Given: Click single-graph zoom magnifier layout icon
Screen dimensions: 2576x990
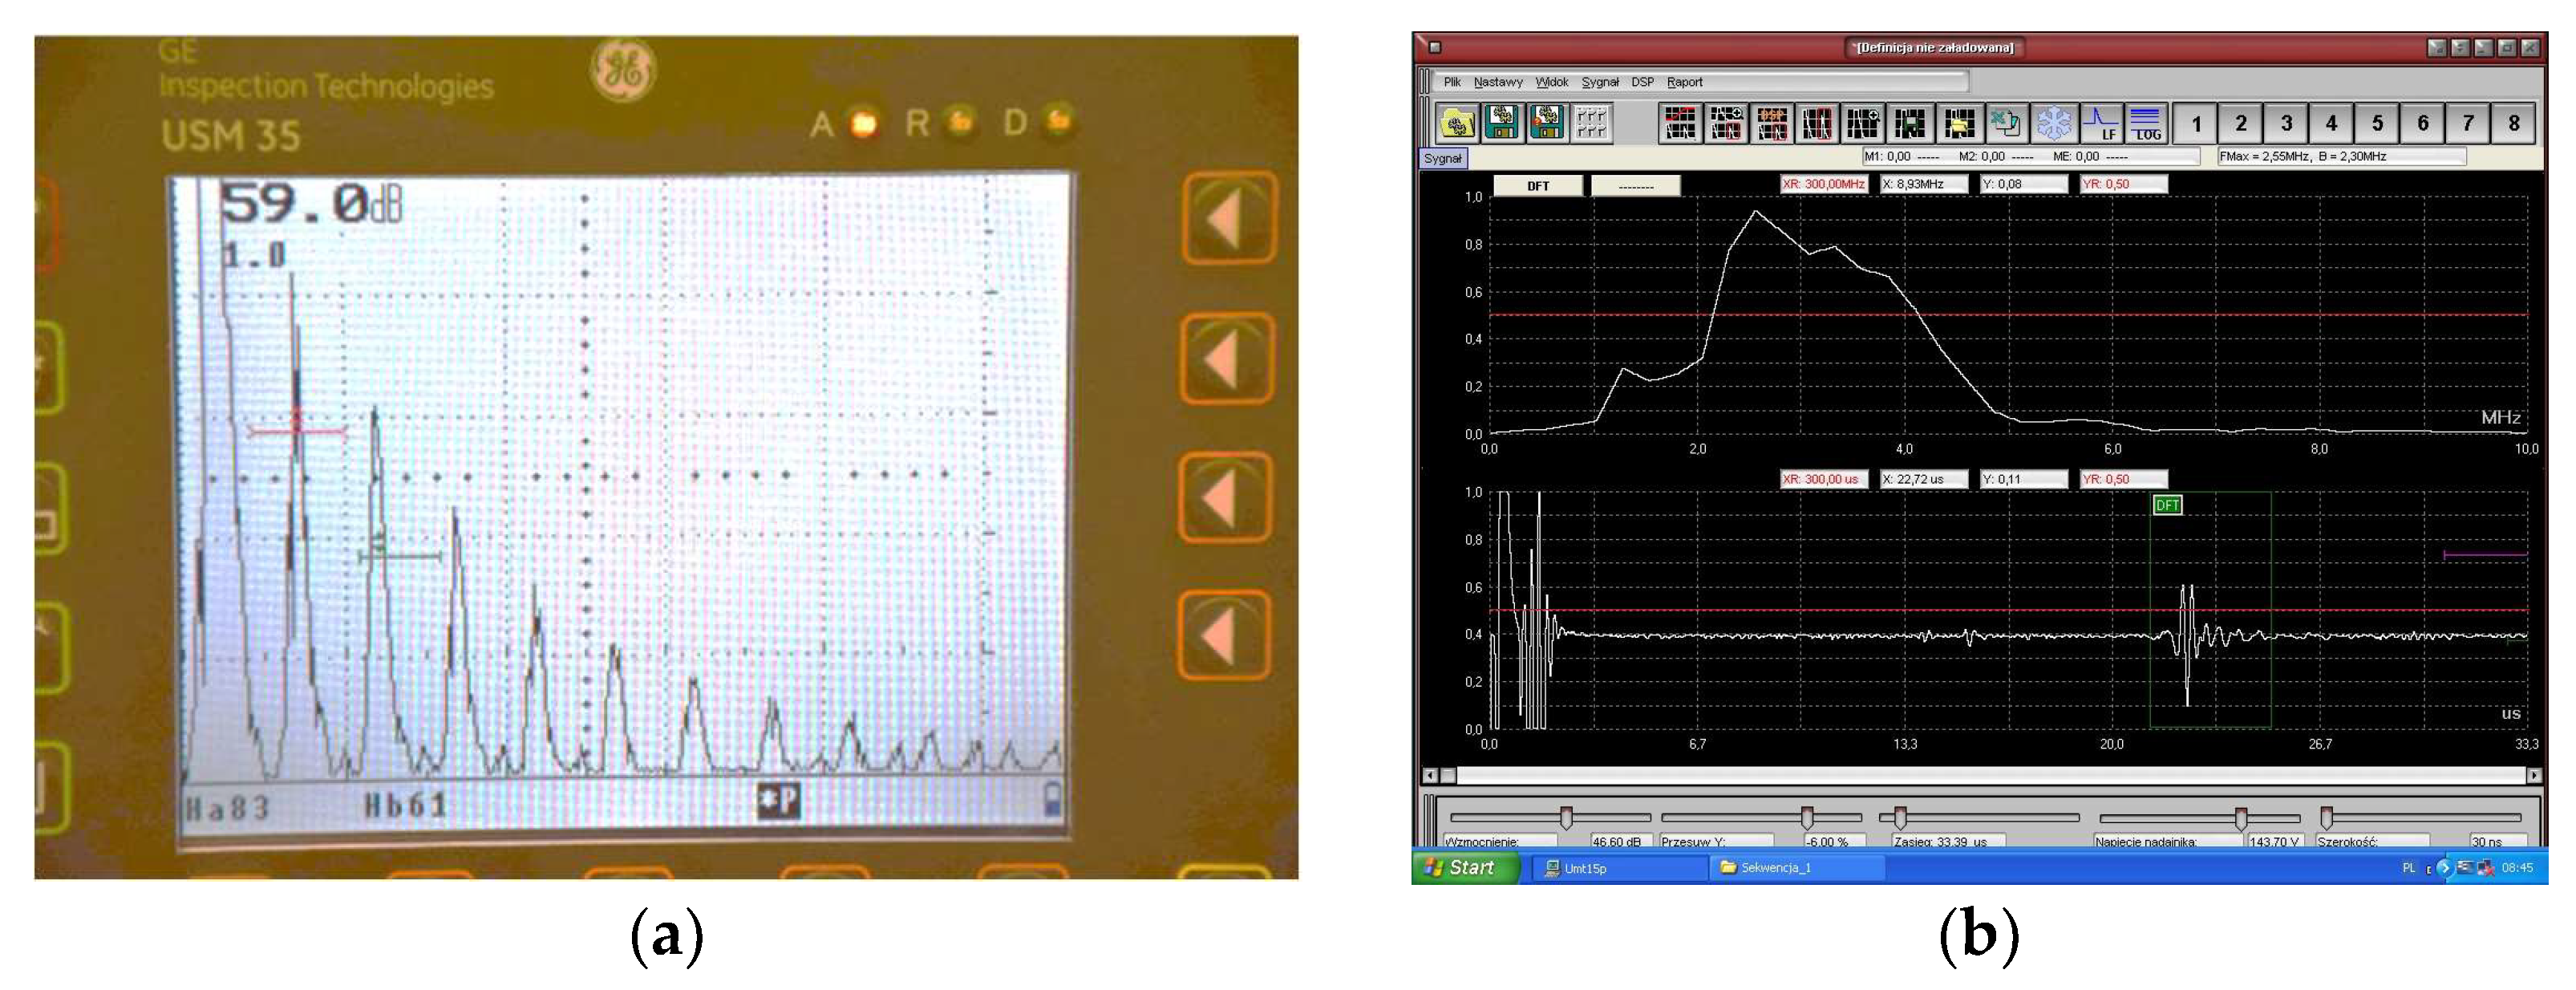Looking at the screenshot, I should coord(1863,123).
